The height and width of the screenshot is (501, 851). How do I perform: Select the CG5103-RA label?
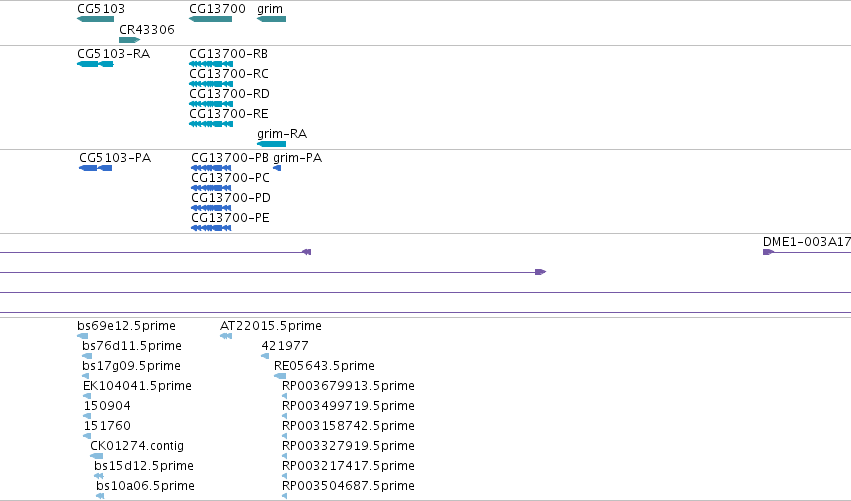113,54
